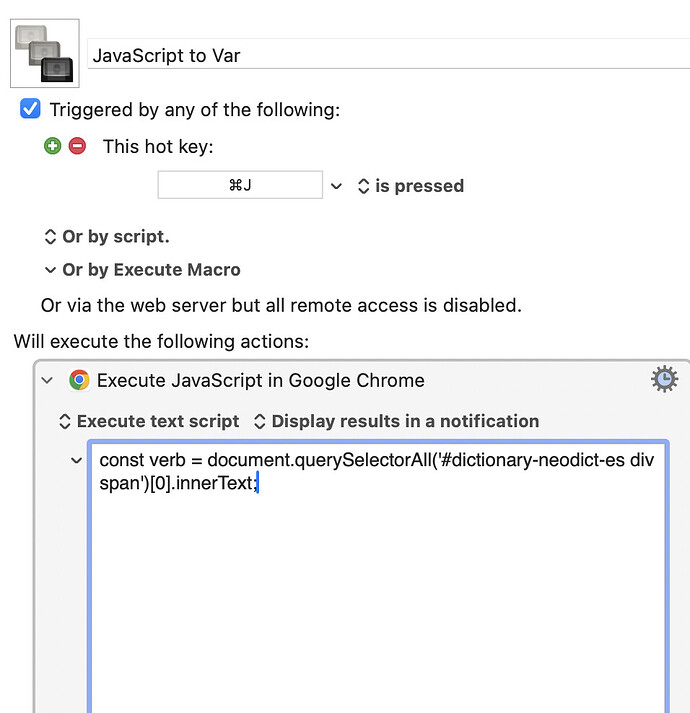
Task: Toggle the Triggered by checkbox
Action: click(x=30, y=109)
